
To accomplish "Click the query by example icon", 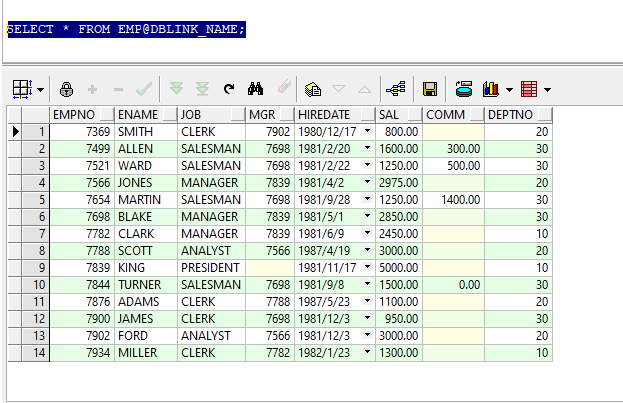I will (x=313, y=89).
